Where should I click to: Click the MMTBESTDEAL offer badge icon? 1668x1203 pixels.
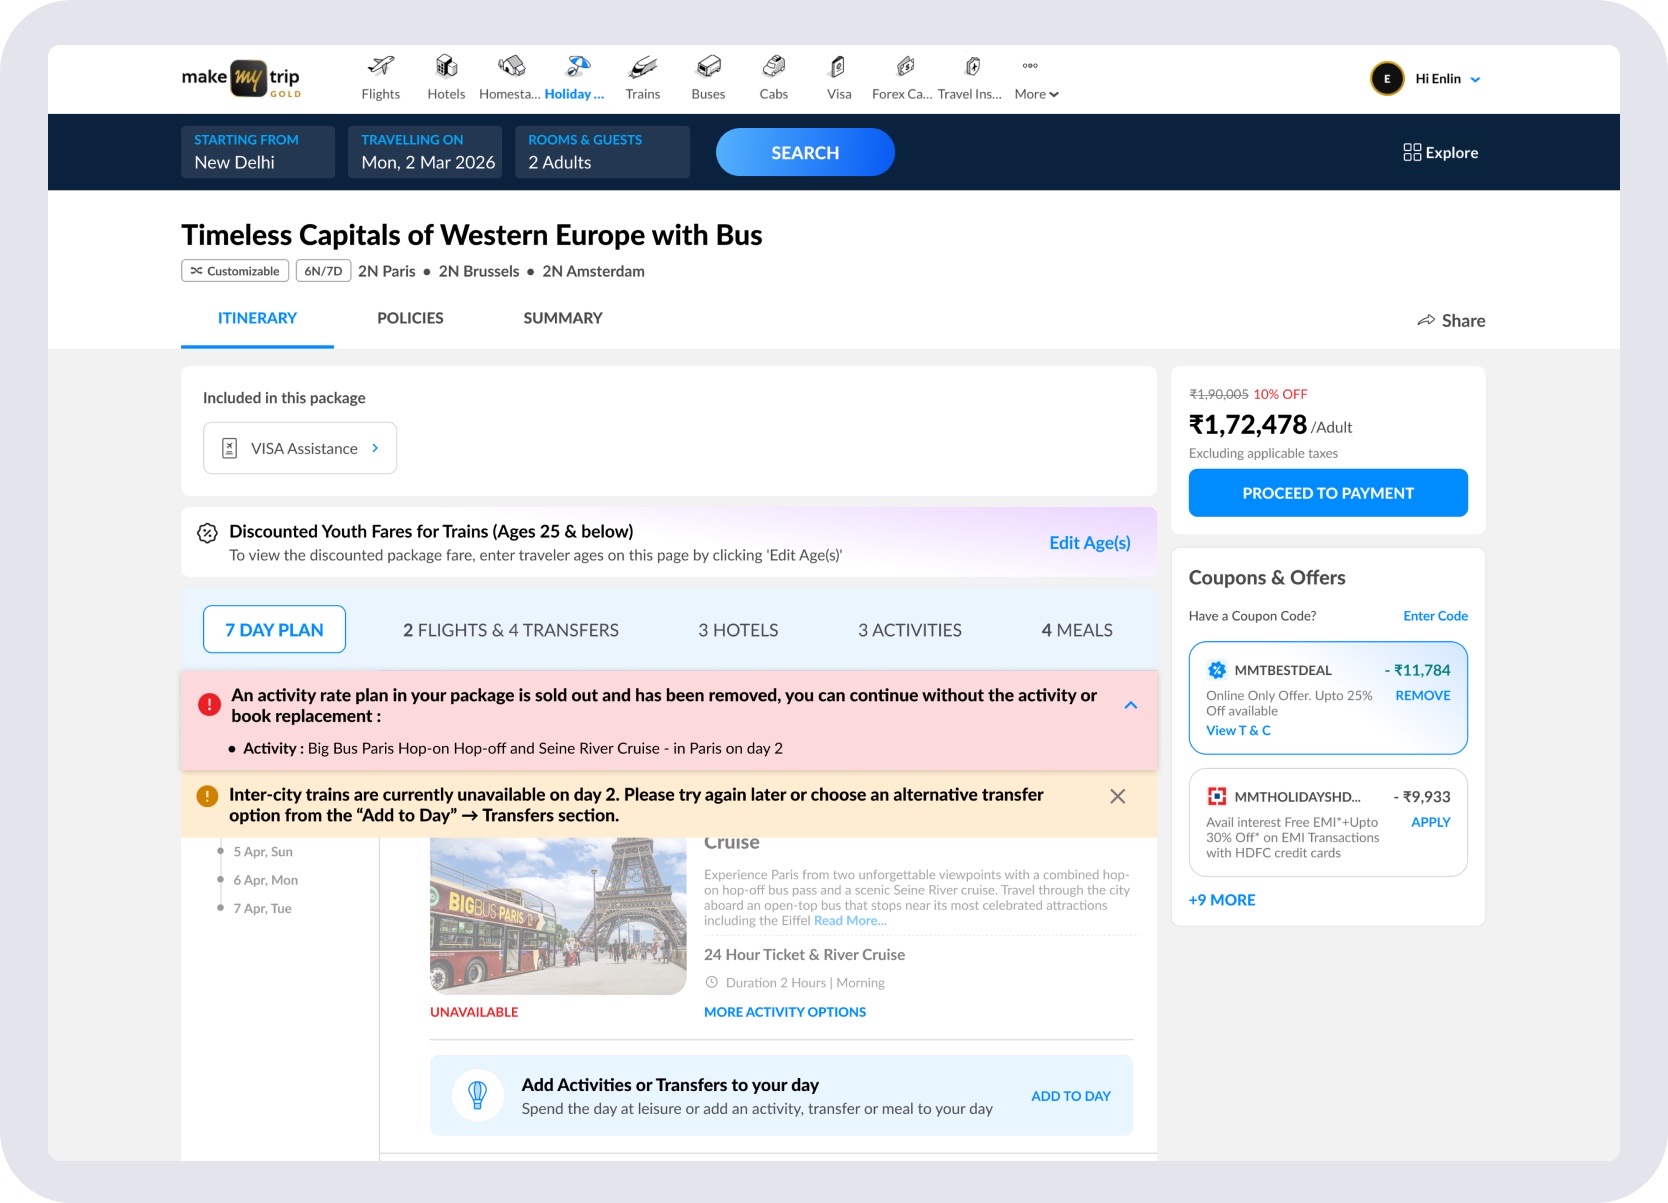(1217, 670)
